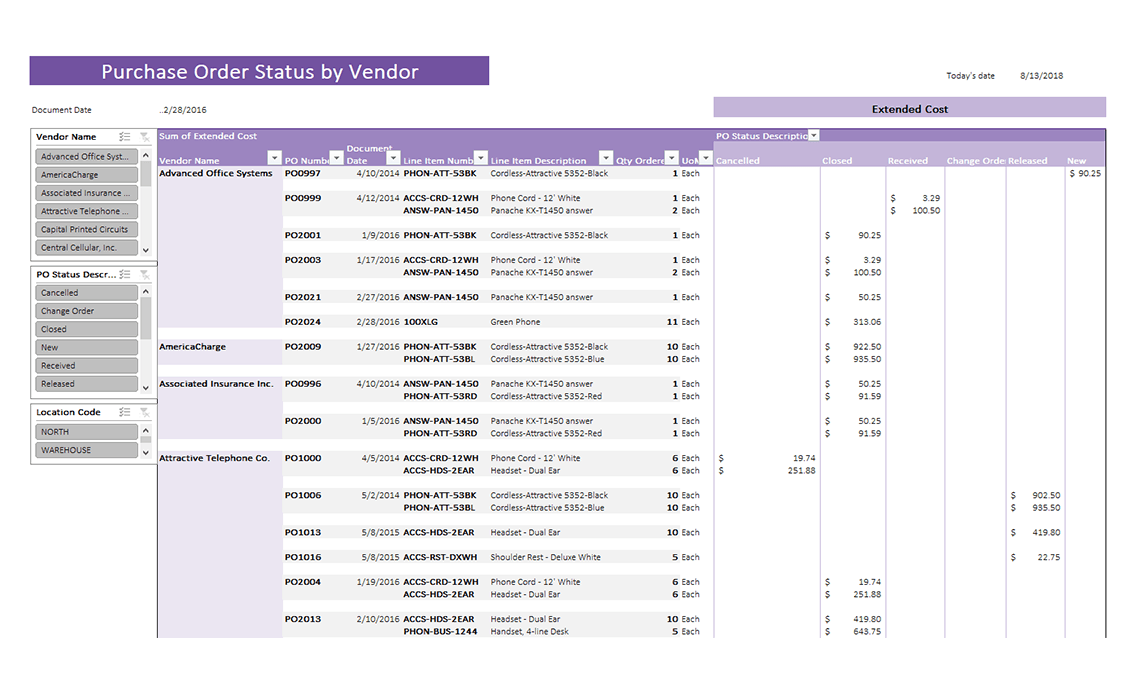Select PO number PO2009 cell

(x=302, y=347)
